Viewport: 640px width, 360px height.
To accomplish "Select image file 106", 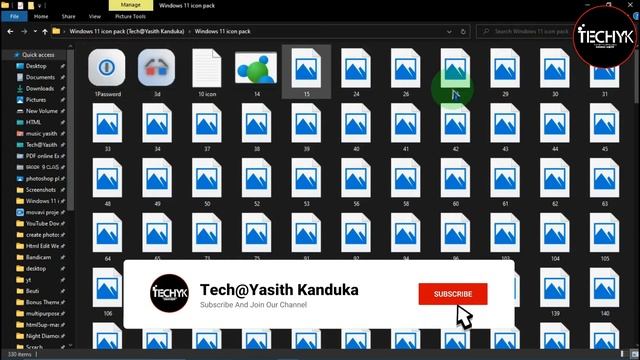I will coord(107,291).
